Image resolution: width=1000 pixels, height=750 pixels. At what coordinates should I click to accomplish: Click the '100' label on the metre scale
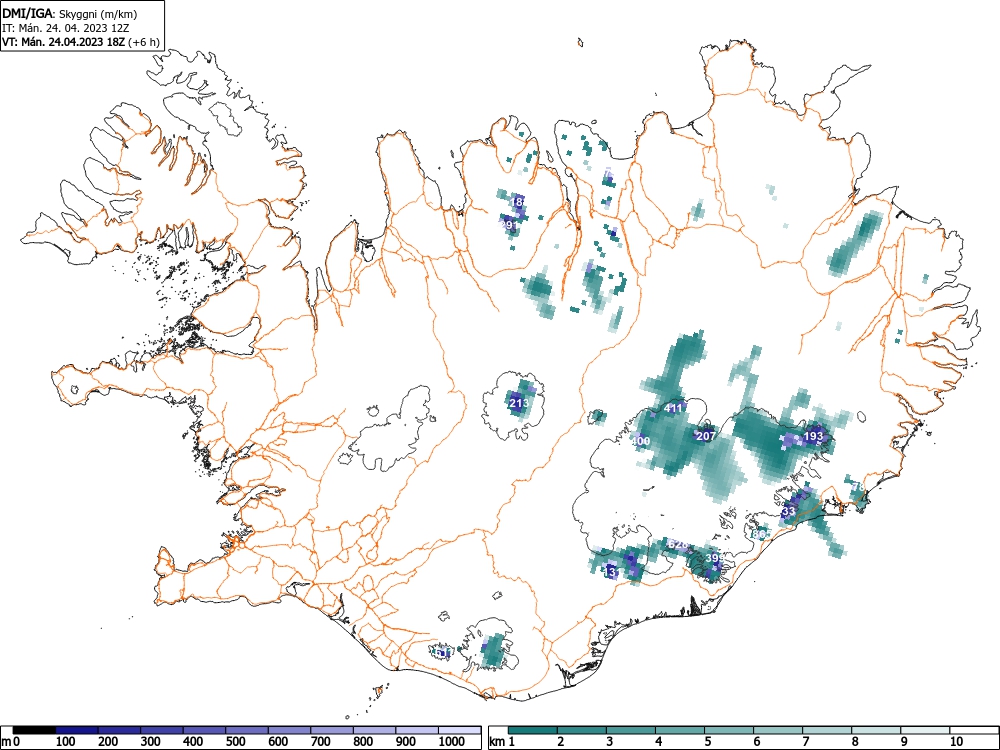(x=66, y=742)
